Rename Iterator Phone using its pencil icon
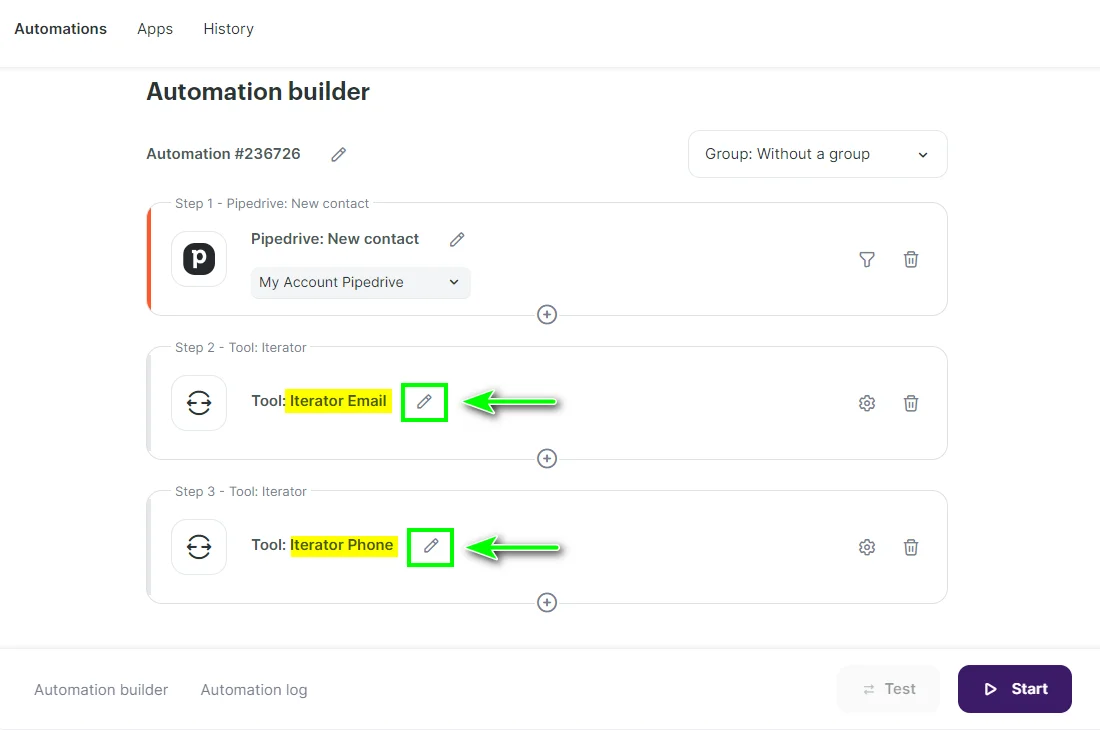Viewport: 1100px width, 730px height. pos(430,546)
